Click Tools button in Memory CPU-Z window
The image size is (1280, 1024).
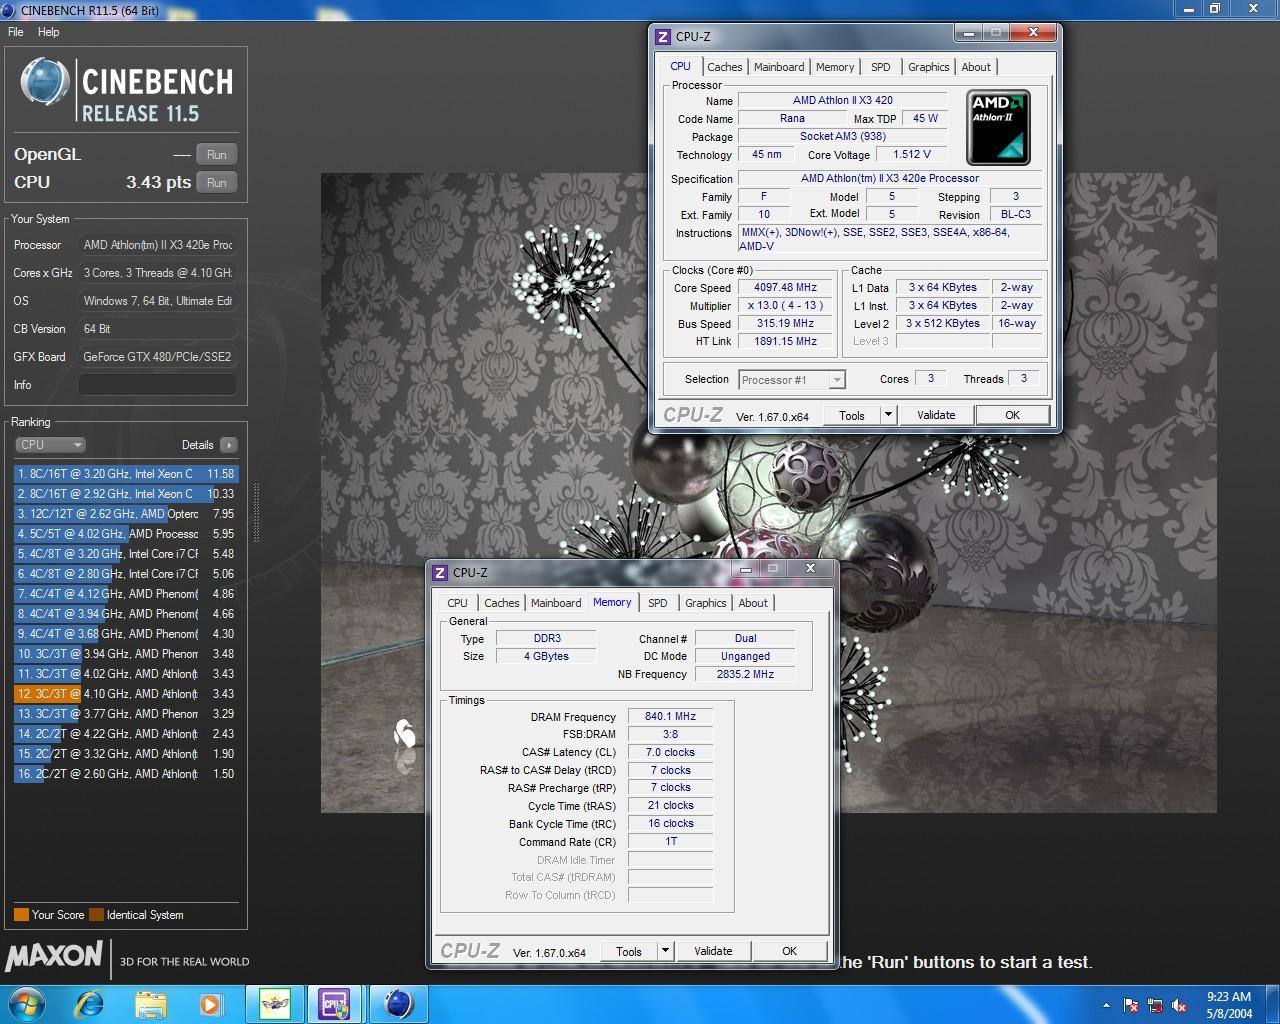629,951
